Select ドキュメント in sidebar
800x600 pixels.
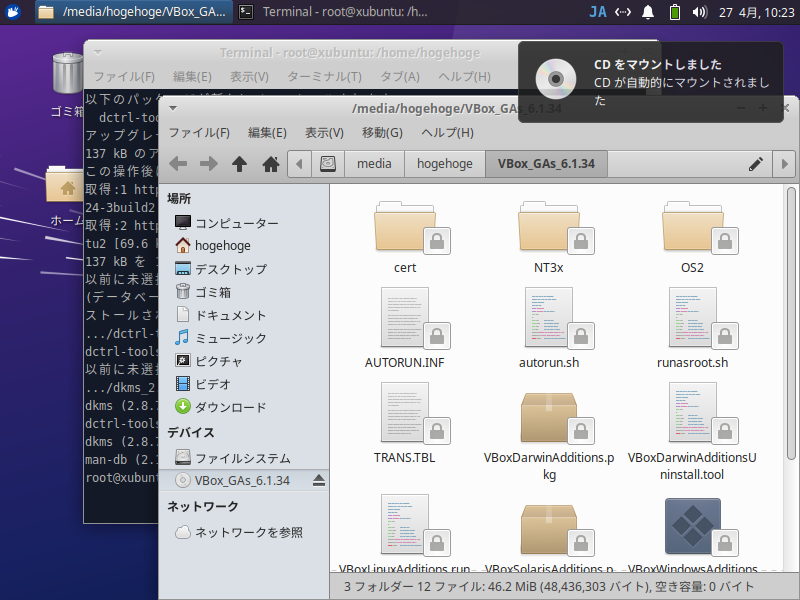click(x=244, y=315)
